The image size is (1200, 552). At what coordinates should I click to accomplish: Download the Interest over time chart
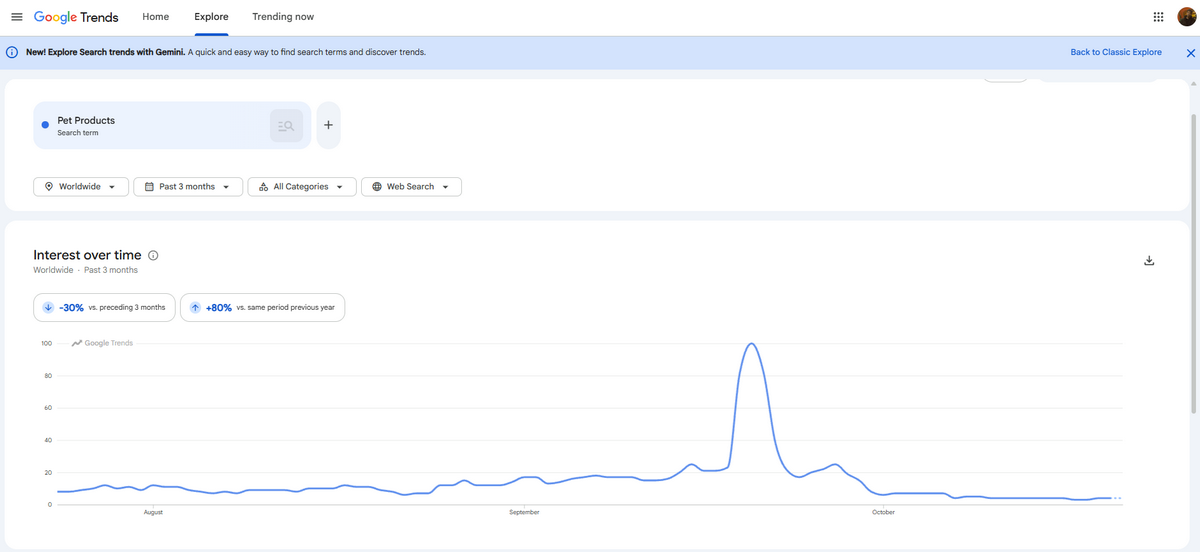click(x=1149, y=261)
